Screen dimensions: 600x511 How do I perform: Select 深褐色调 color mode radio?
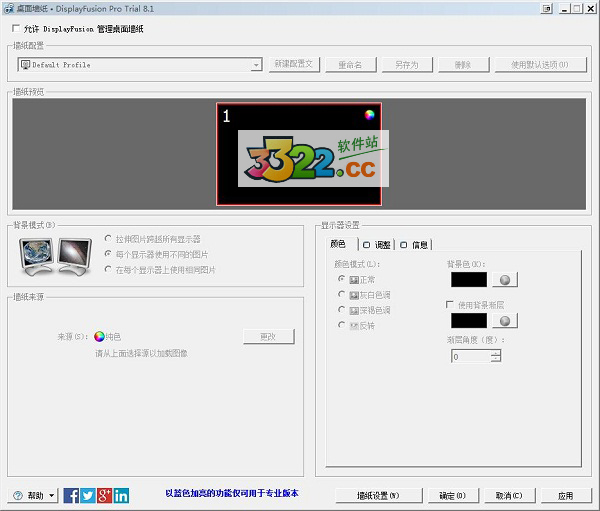341,309
